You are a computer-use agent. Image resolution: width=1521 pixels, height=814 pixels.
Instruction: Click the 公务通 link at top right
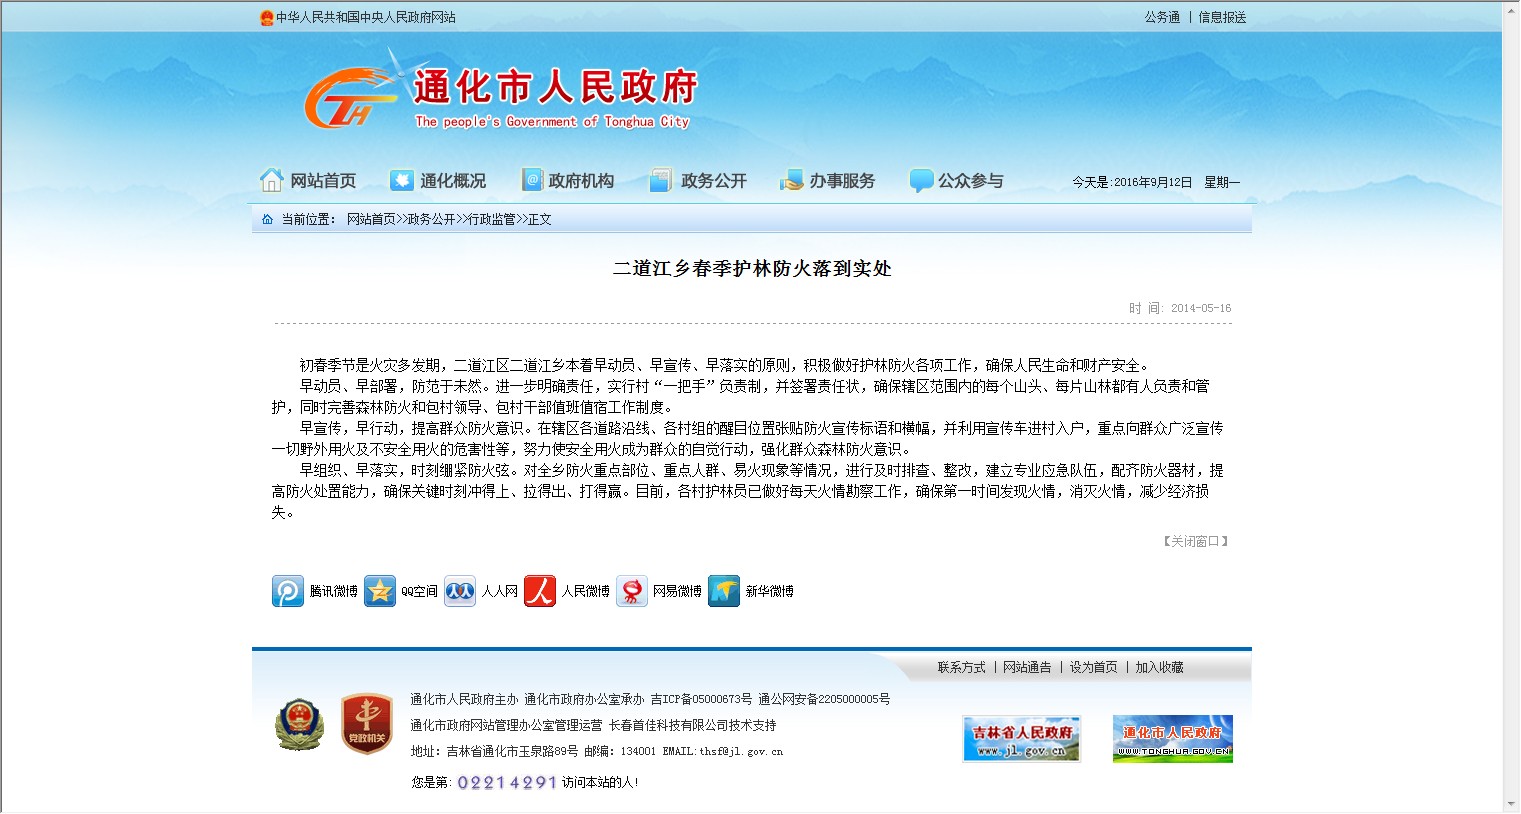1162,17
